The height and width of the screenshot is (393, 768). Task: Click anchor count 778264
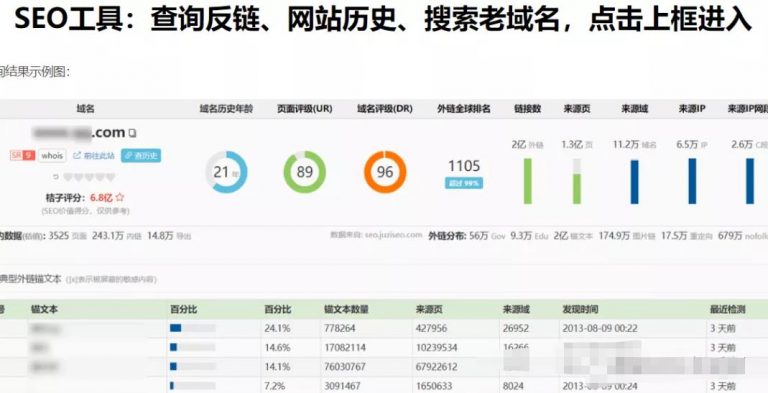pyautogui.click(x=339, y=328)
